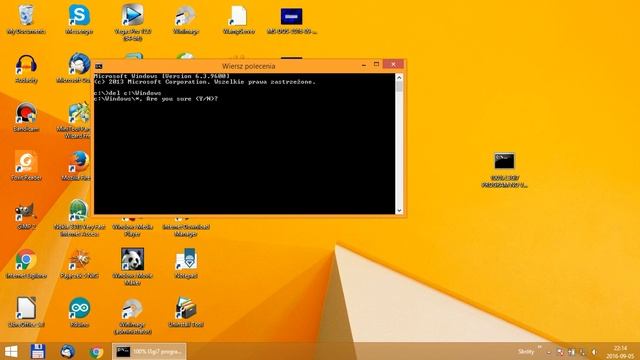Open the red flag action center tray icon
Viewport: 640px width, 360px height.
(560, 352)
